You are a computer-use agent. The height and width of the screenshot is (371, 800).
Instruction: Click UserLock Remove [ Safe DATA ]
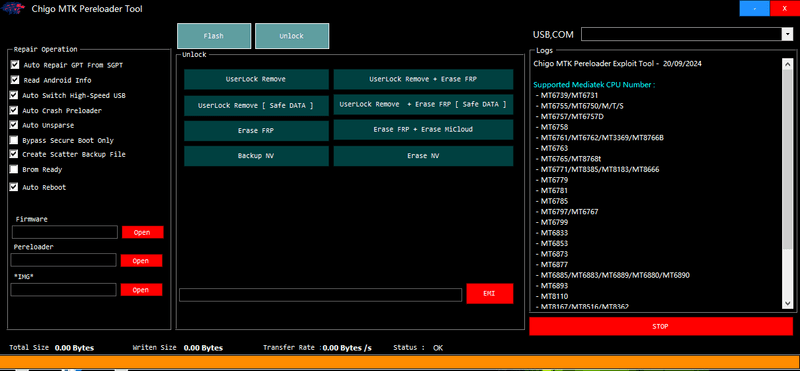(x=256, y=106)
